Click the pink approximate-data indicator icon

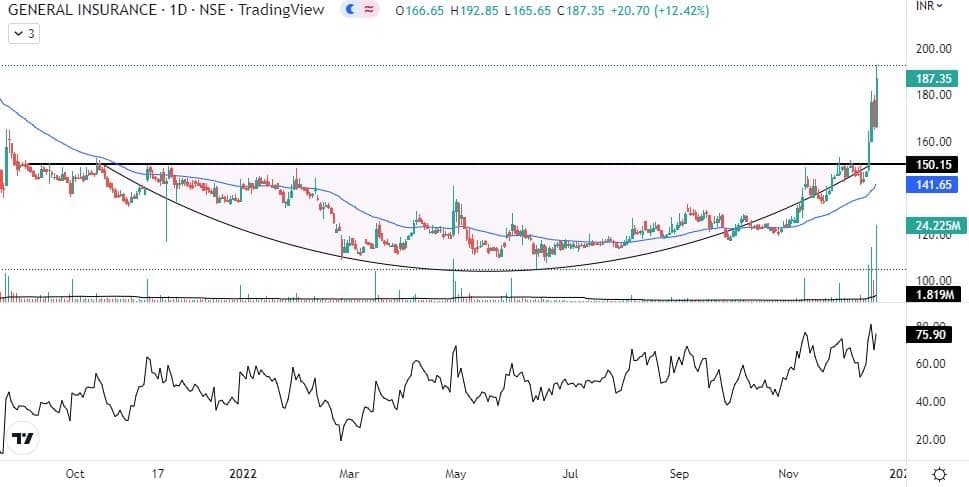[369, 10]
